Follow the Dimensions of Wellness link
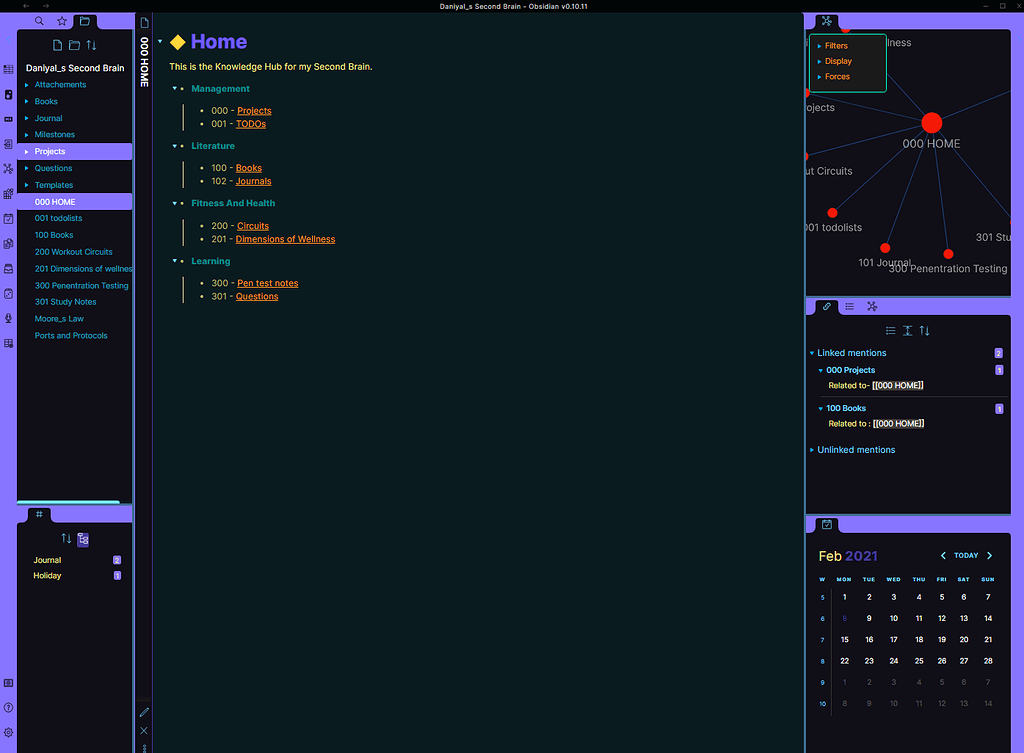The height and width of the screenshot is (753, 1024). (285, 240)
